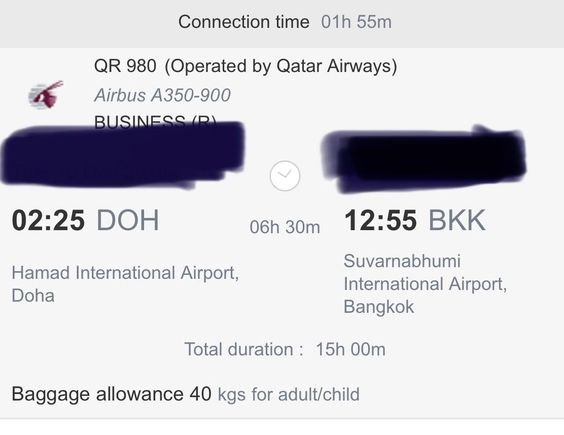This screenshot has width=564, height=435.
Task: Click the 02:25 departure time
Action: (x=48, y=220)
